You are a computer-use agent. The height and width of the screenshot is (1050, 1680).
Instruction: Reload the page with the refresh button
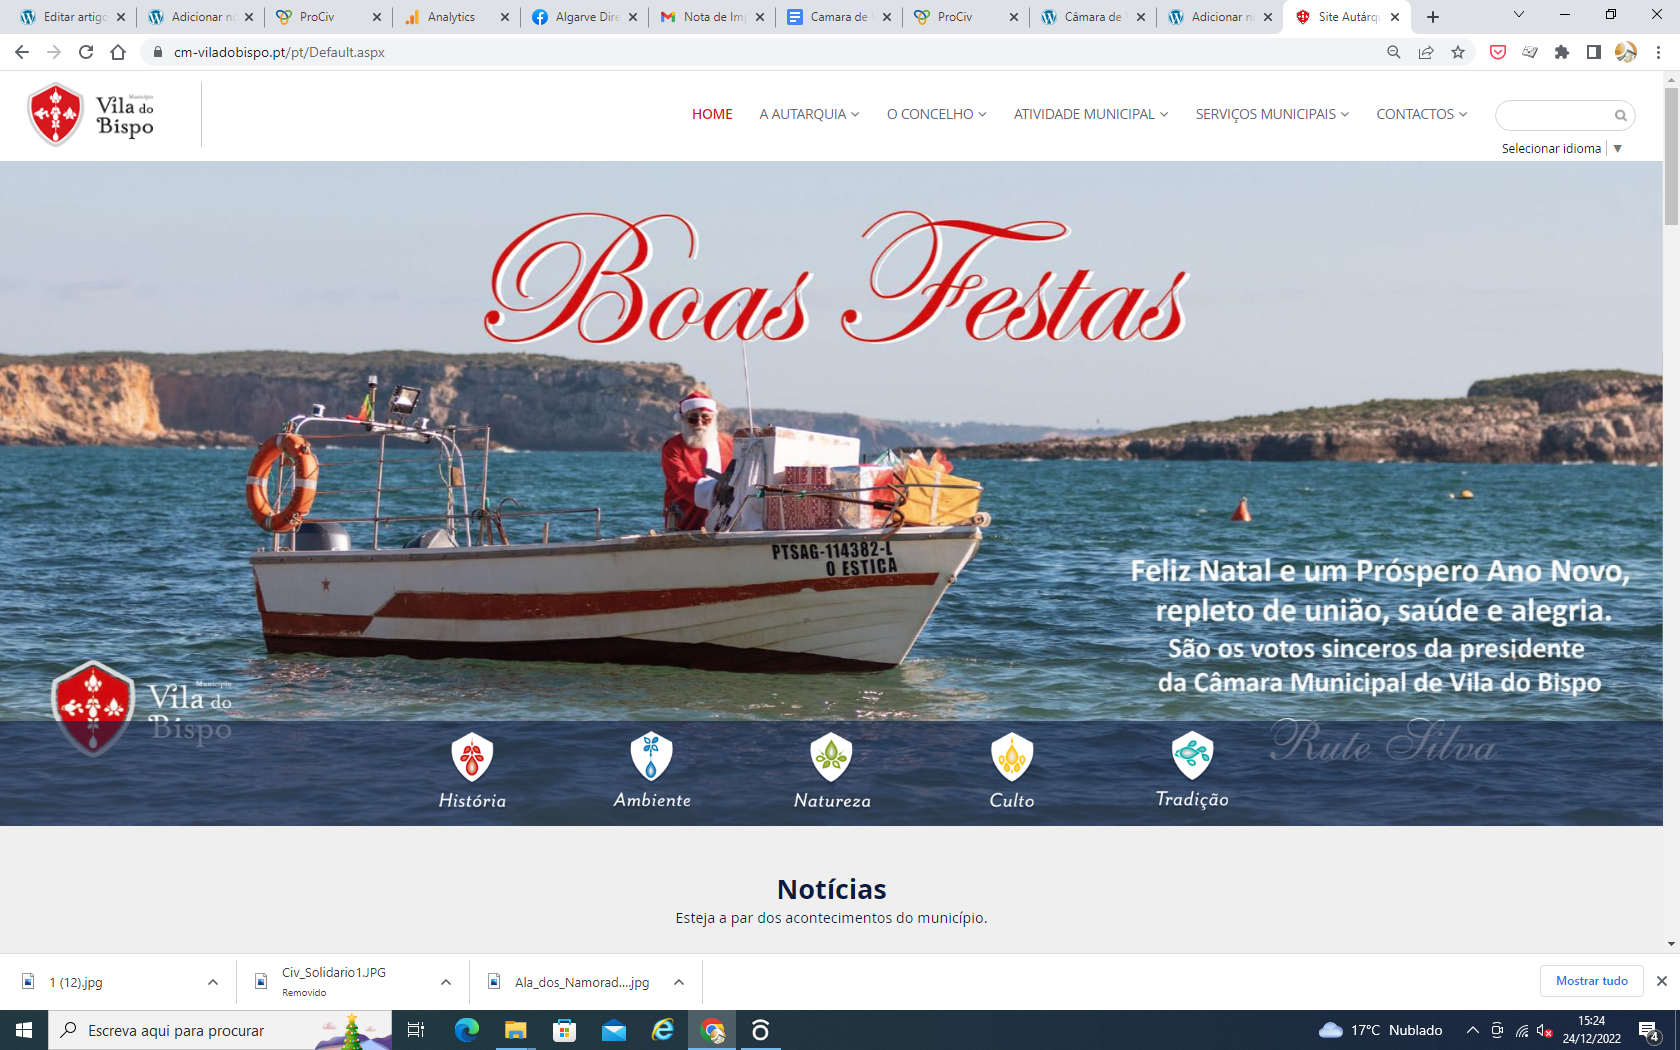pyautogui.click(x=86, y=52)
